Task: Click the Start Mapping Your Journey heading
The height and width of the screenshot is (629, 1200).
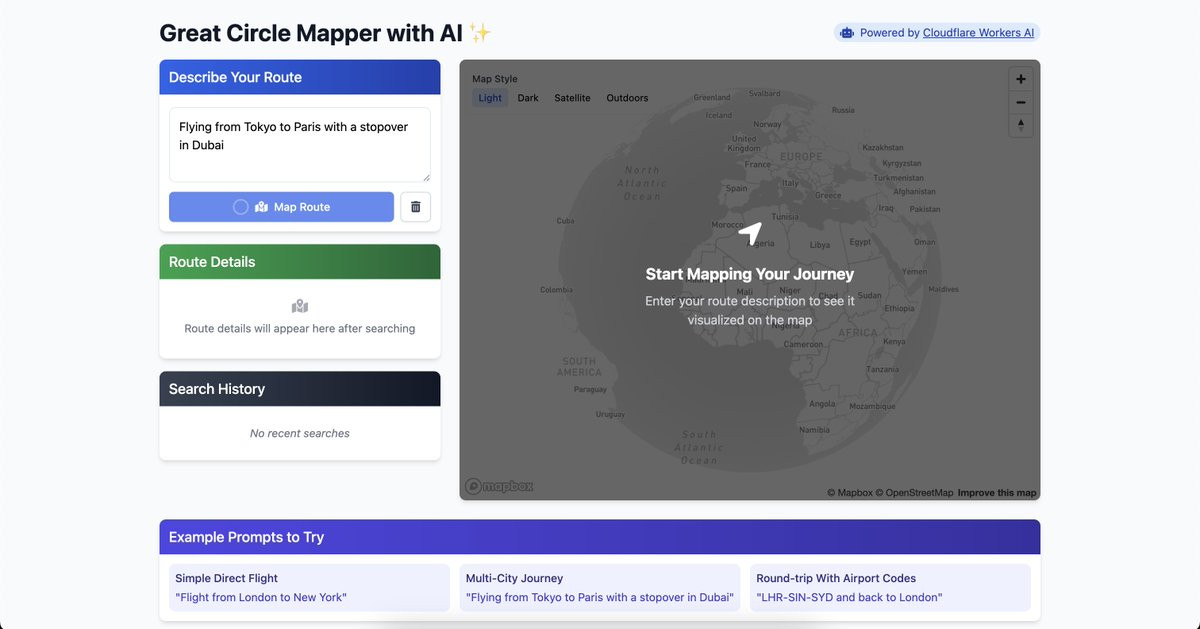Action: 750,274
